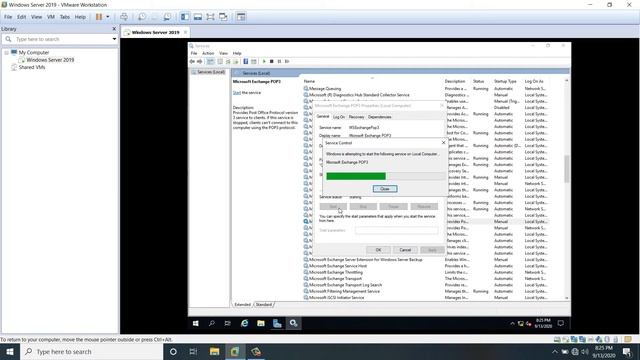
Task: Switch to Log On tab in Properties
Action: (x=339, y=117)
